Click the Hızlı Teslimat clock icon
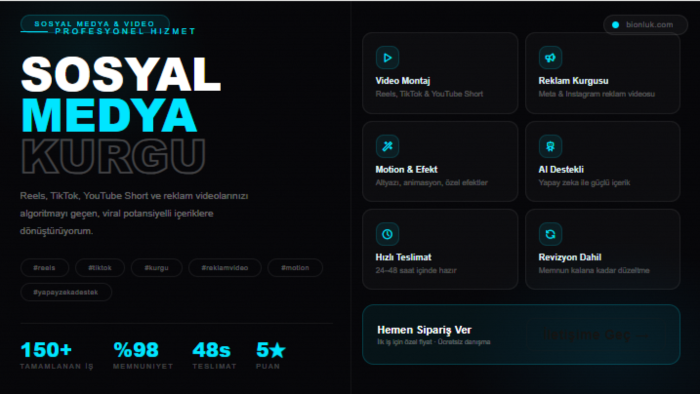Image resolution: width=700 pixels, height=394 pixels. 387,234
